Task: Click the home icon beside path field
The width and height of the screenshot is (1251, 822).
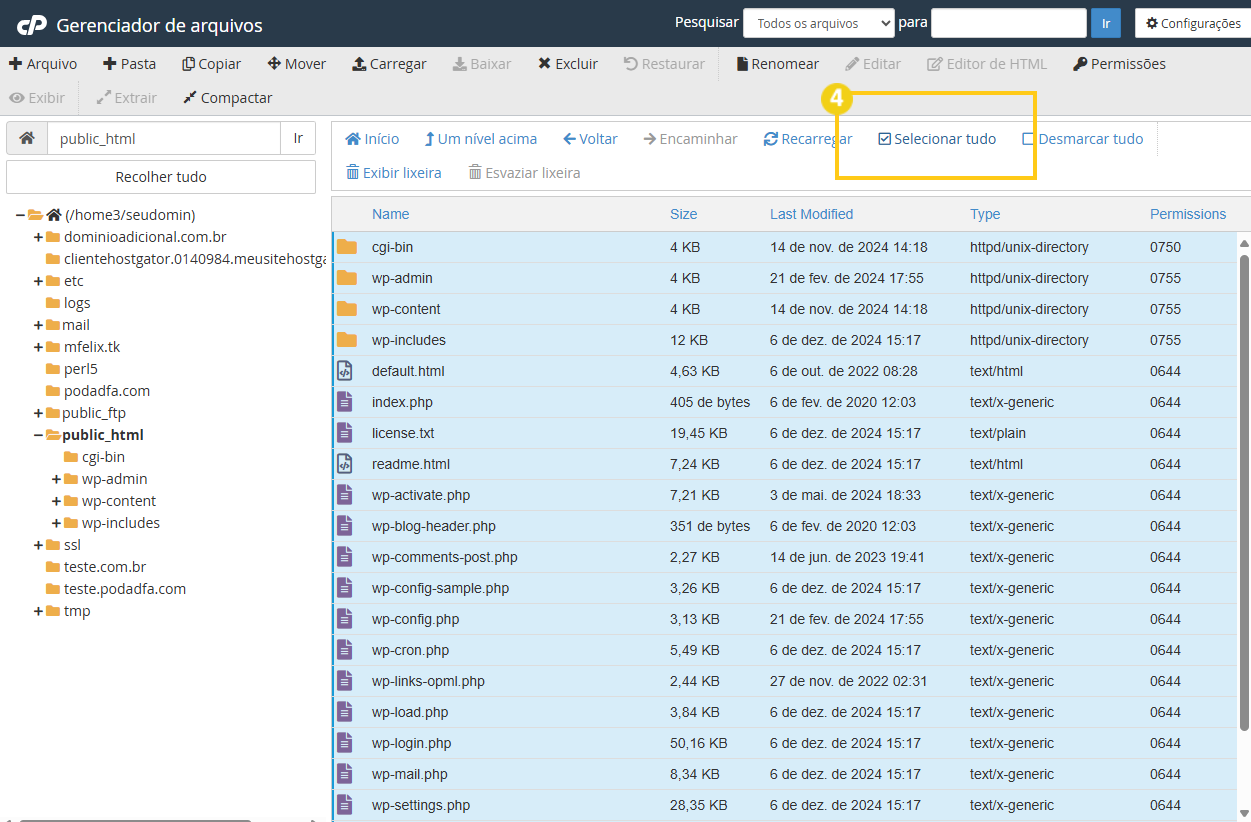Action: click(27, 139)
